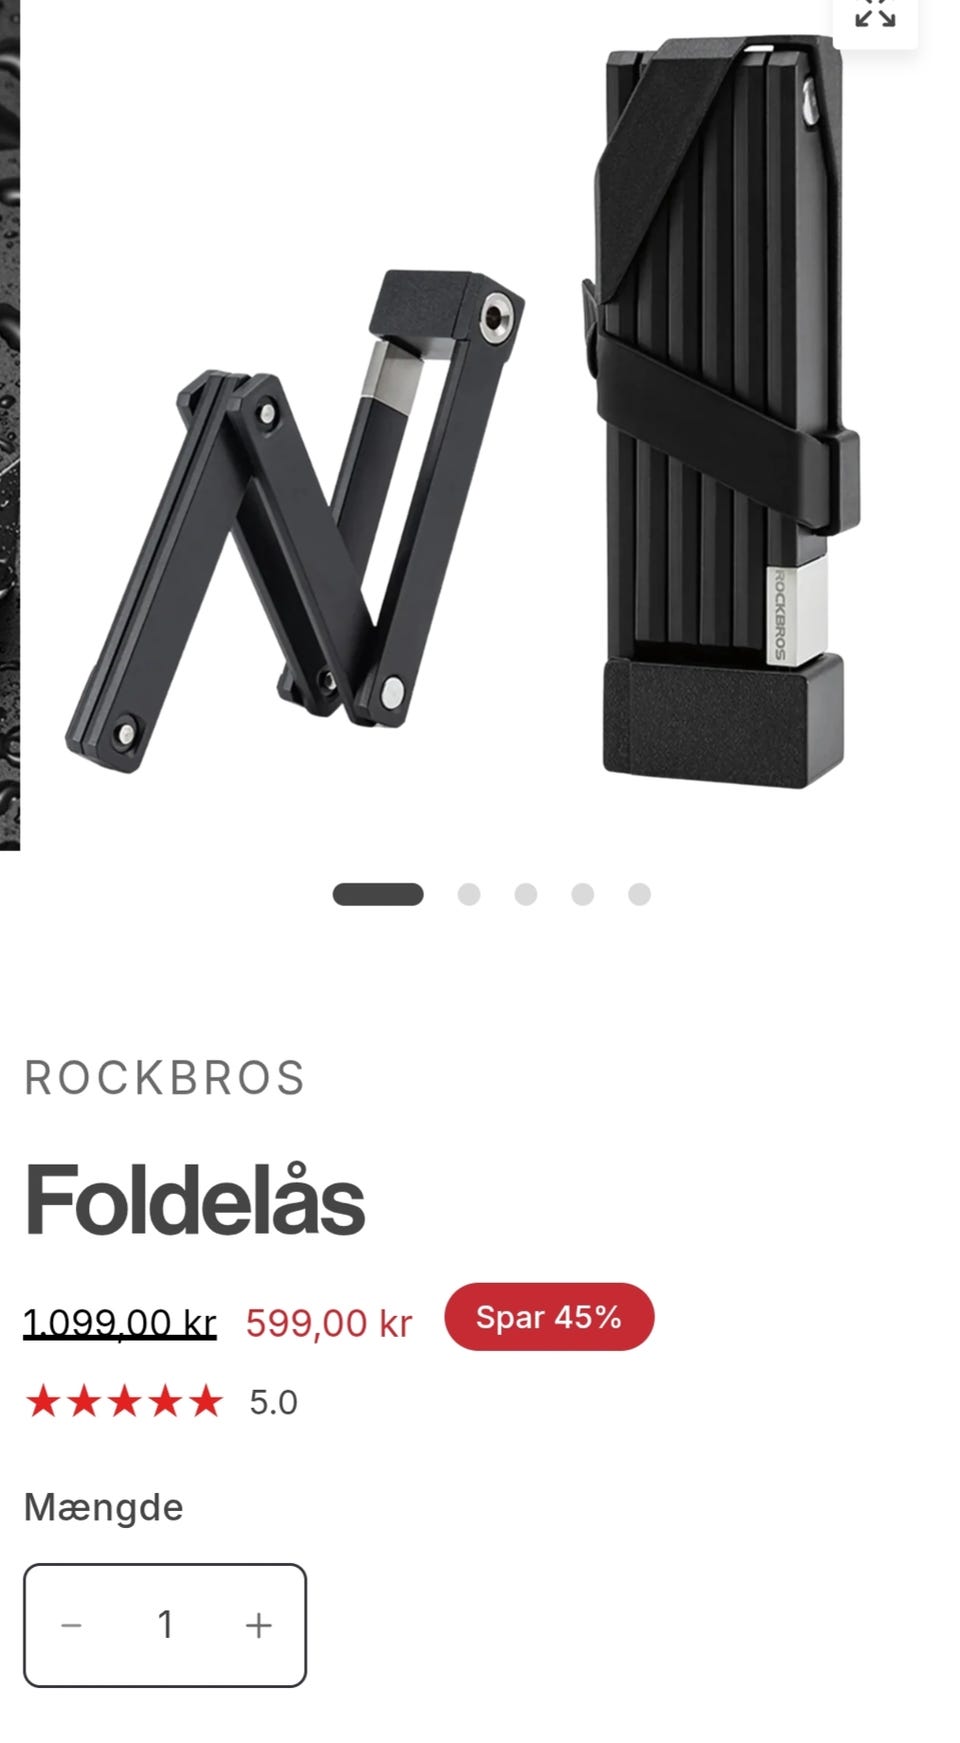Click the Mængde quantity label
Image resolution: width=960 pixels, height=1743 pixels.
(x=104, y=1507)
